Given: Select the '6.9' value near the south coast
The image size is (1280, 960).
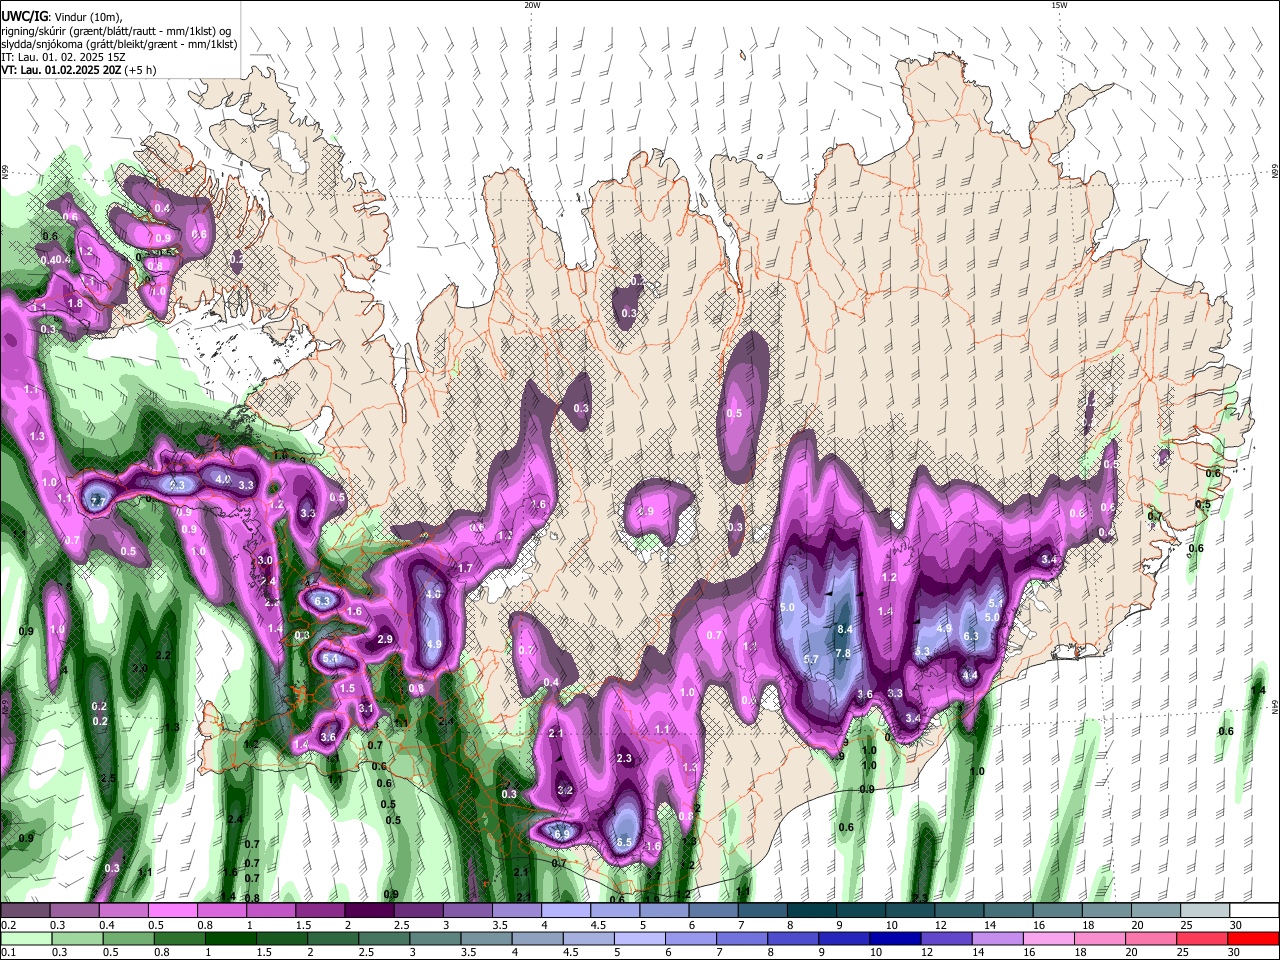Looking at the screenshot, I should coord(562,834).
